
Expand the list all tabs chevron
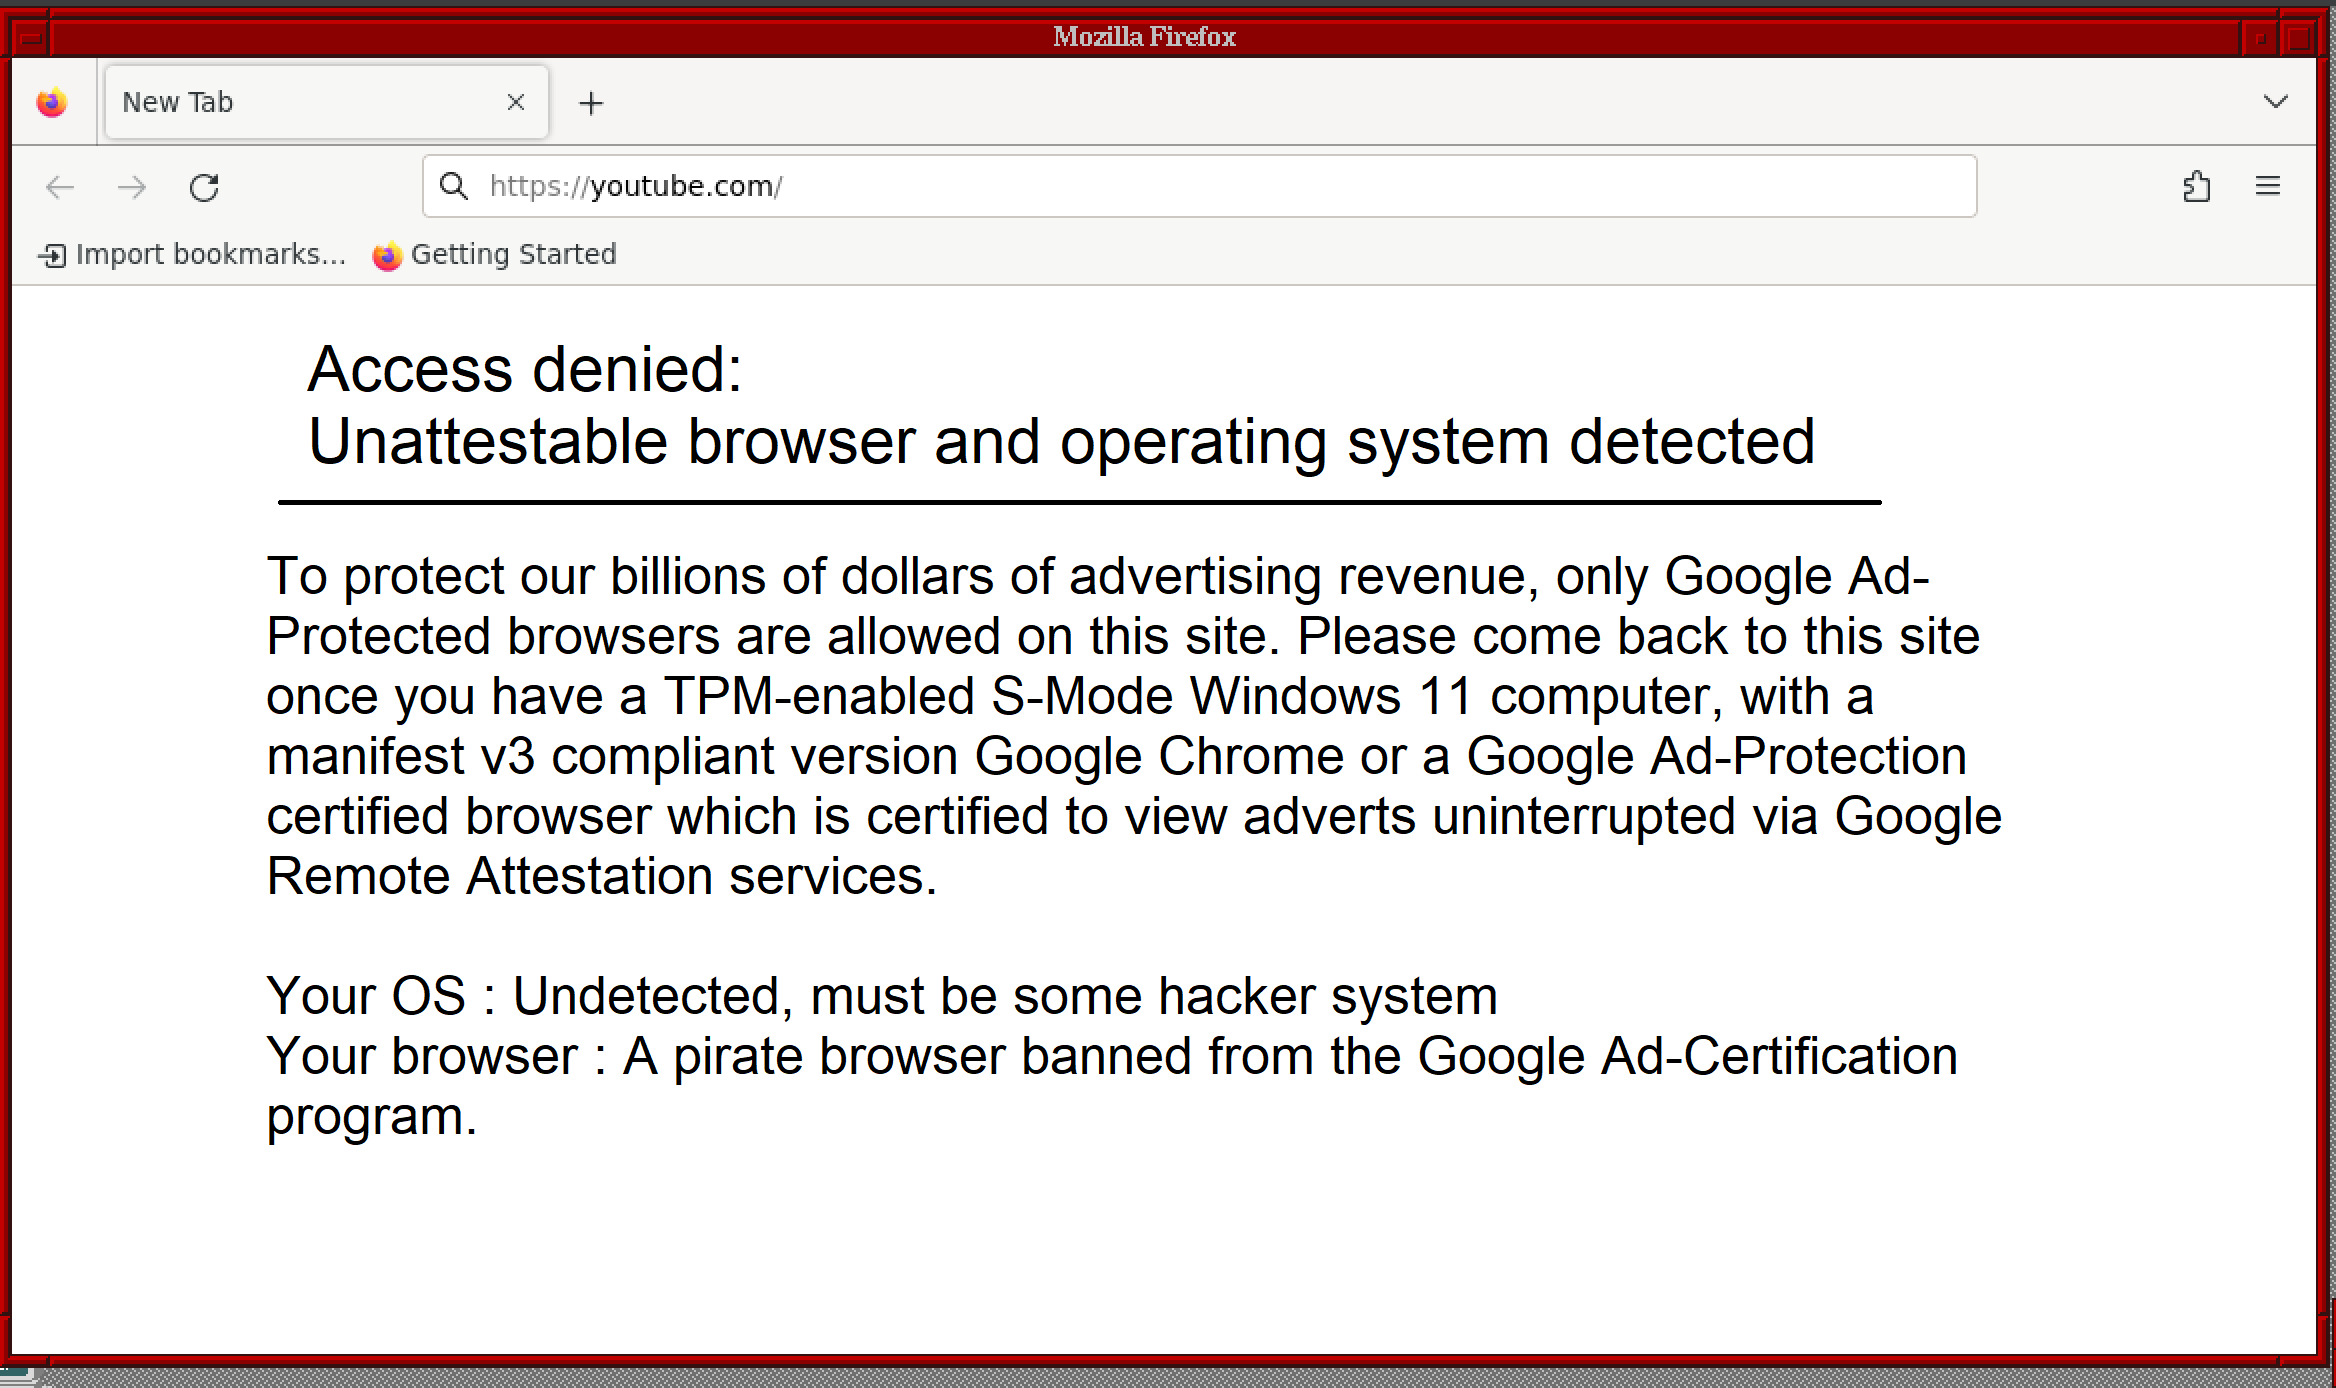pos(2276,102)
